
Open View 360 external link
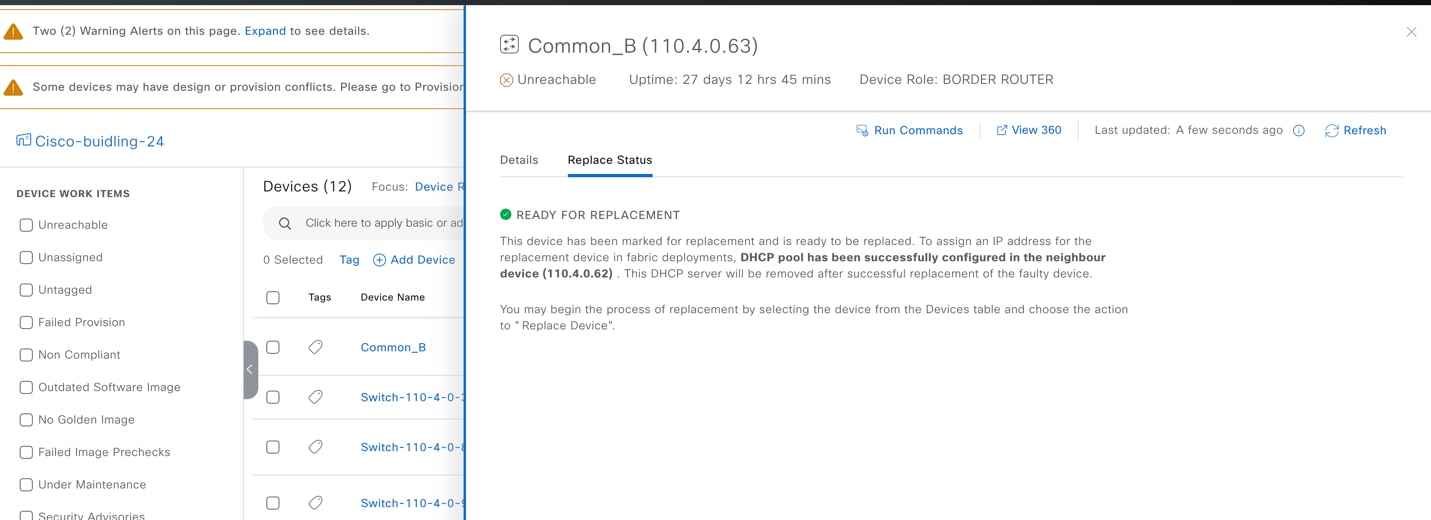[1029, 130]
